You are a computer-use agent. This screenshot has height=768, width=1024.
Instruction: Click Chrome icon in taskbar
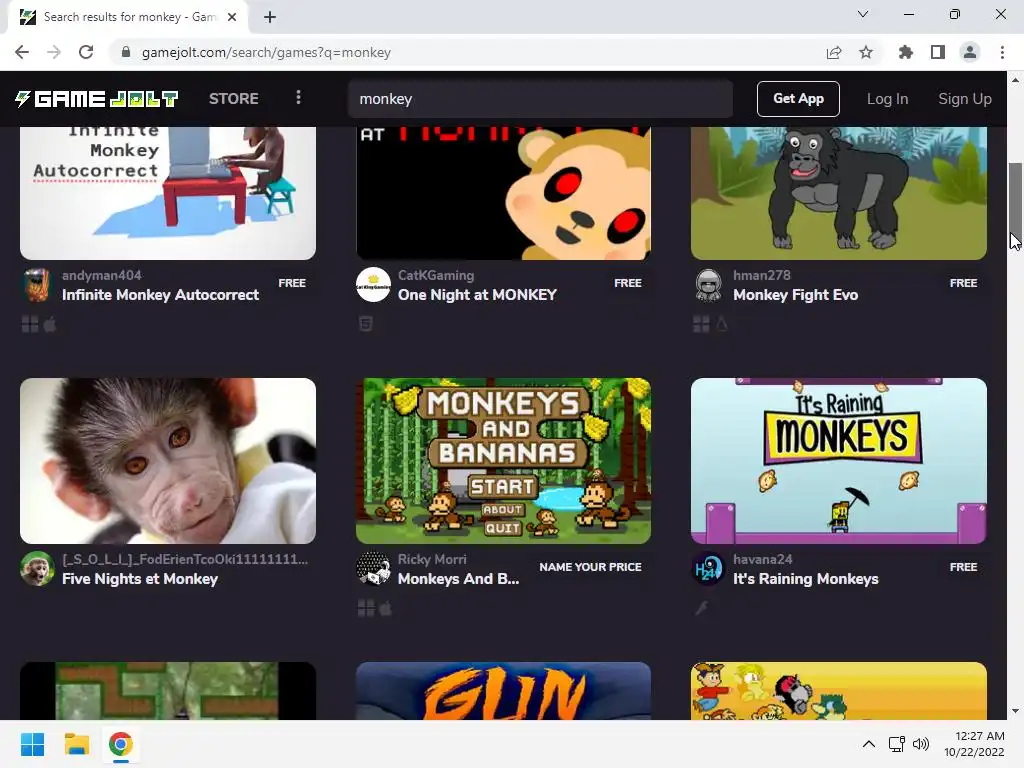click(120, 744)
